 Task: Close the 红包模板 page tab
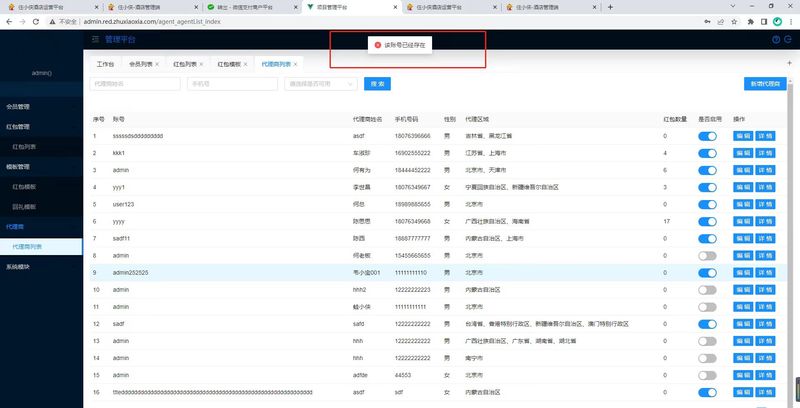point(245,64)
